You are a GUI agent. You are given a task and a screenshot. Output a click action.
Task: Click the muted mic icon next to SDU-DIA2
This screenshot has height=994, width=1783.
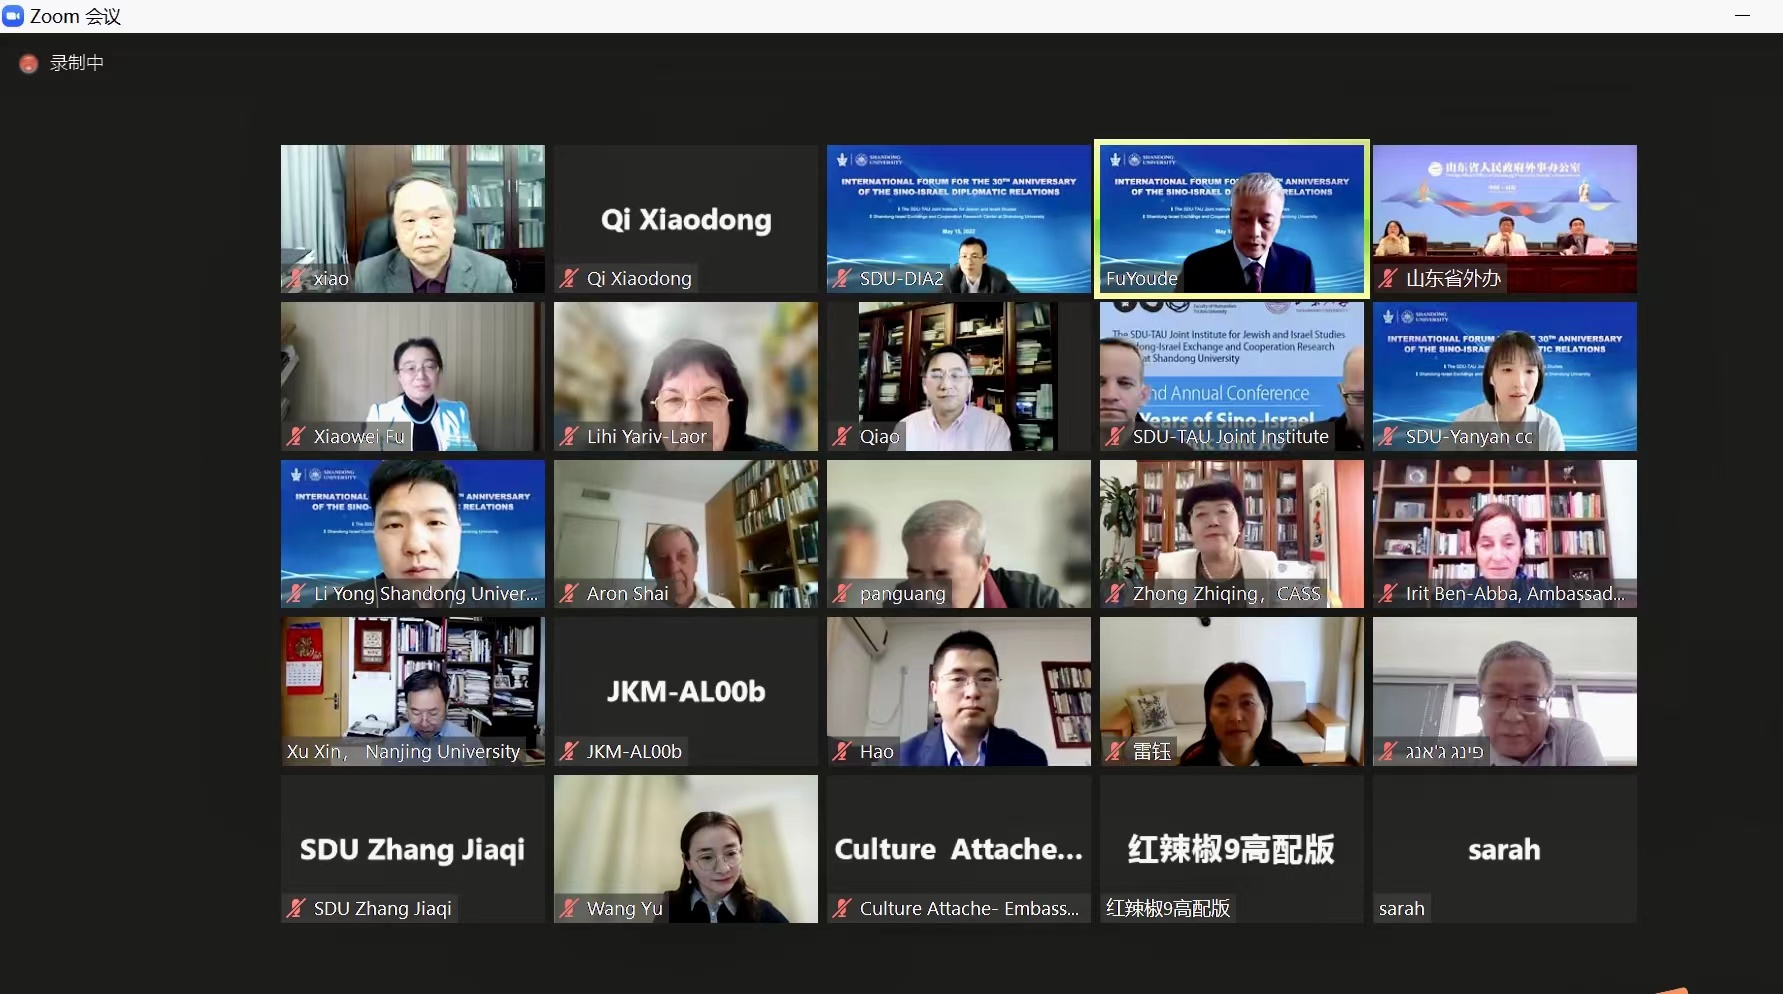[x=843, y=279]
